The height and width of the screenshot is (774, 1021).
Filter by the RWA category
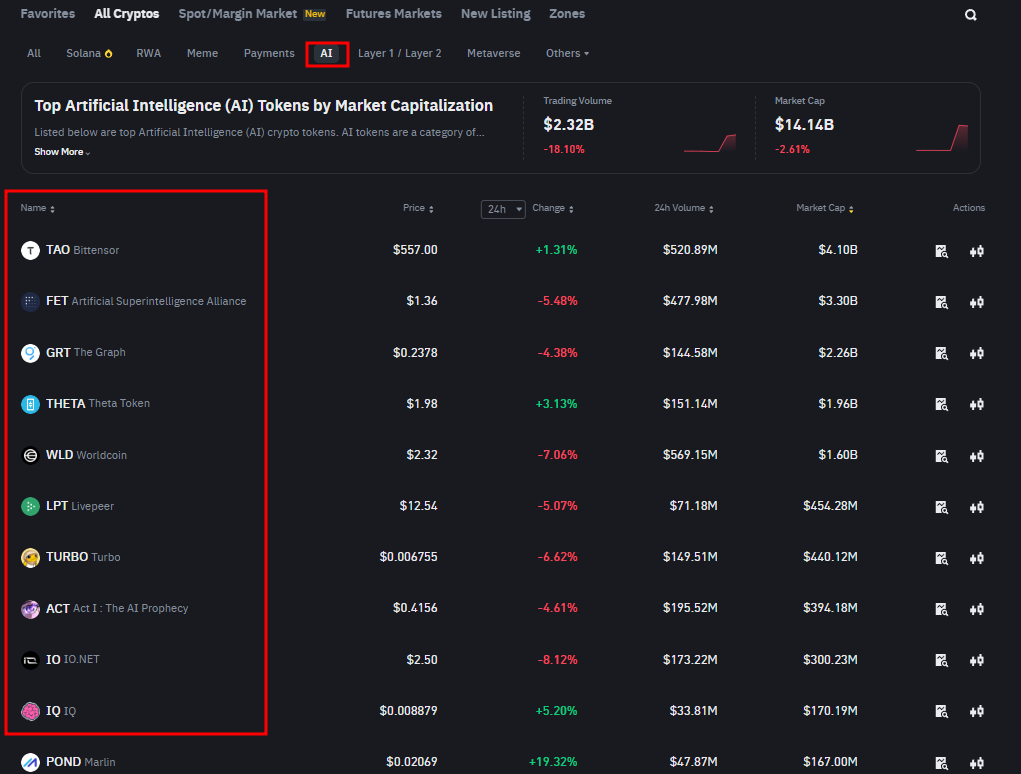click(148, 53)
